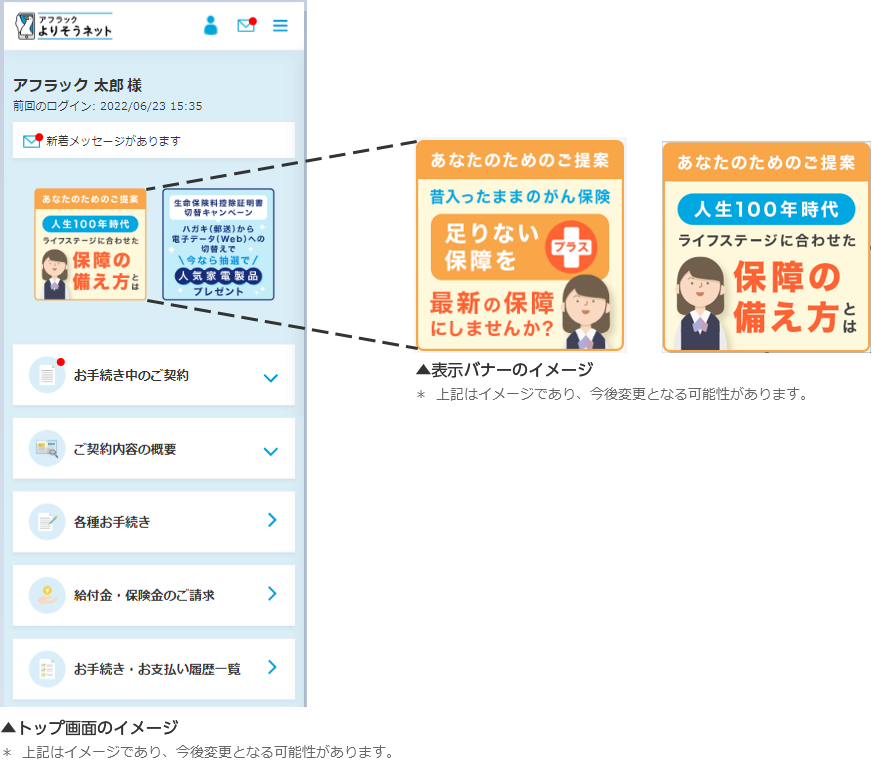
Task: Open 各種お手続き via right arrow
Action: 272,520
